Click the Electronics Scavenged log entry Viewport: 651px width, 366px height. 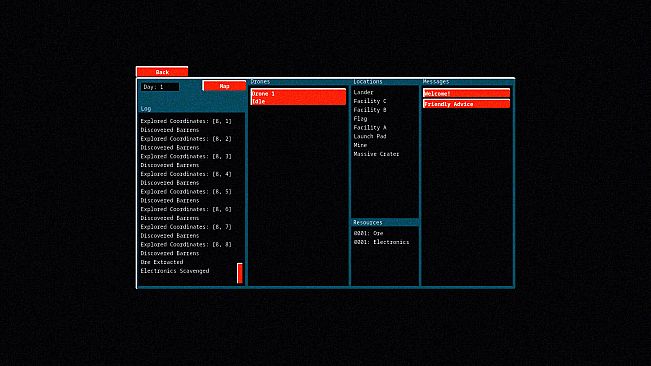[175, 271]
